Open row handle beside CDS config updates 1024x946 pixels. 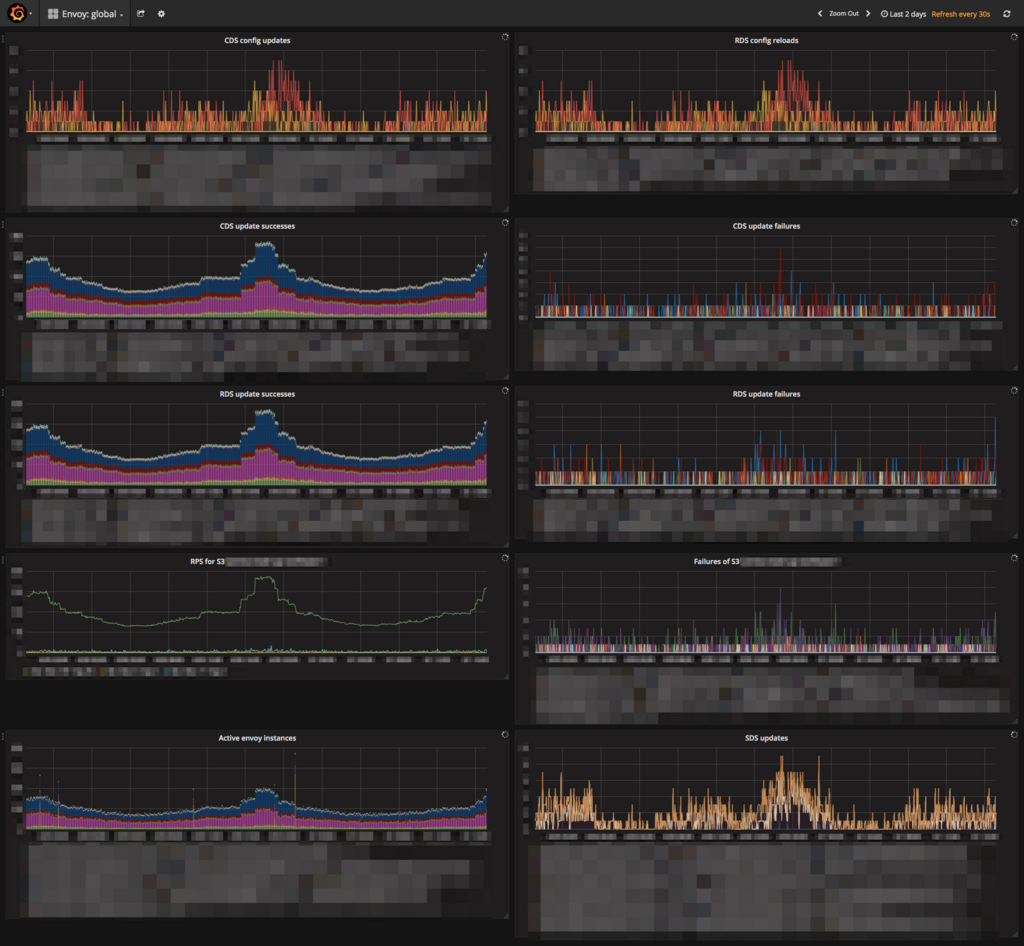(x=3, y=40)
